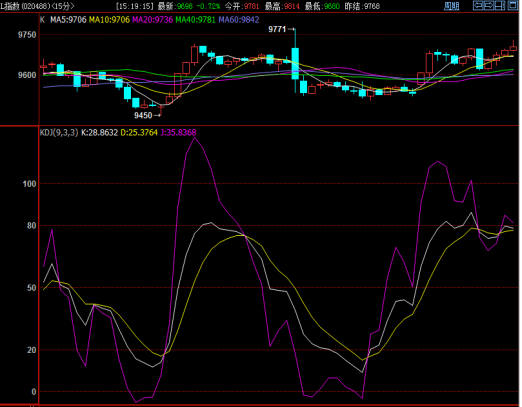522x407 pixels.
Task: Click the right-arrow next chart icon
Action: click(489, 6)
